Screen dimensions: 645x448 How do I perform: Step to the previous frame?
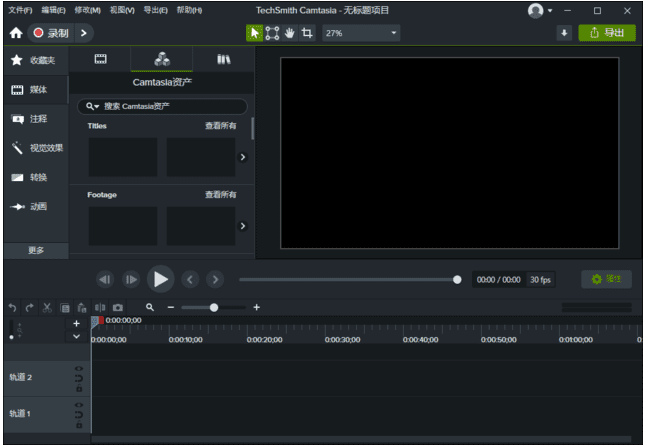point(105,280)
